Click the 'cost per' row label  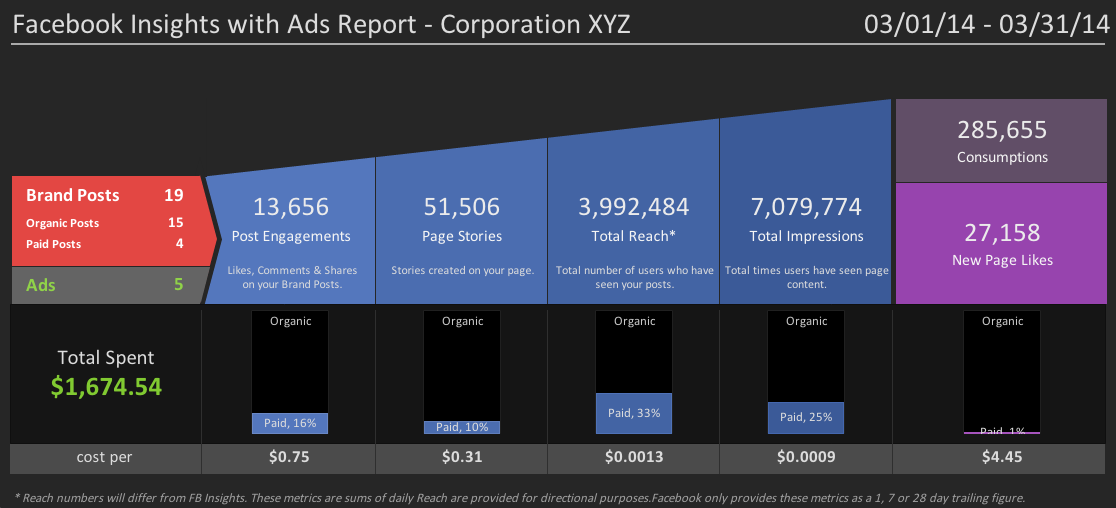coord(105,457)
